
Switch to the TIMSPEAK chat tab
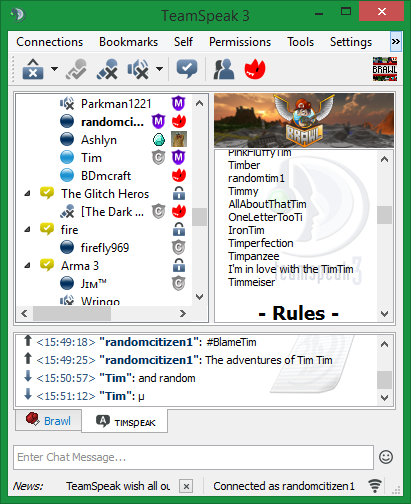coord(125,422)
